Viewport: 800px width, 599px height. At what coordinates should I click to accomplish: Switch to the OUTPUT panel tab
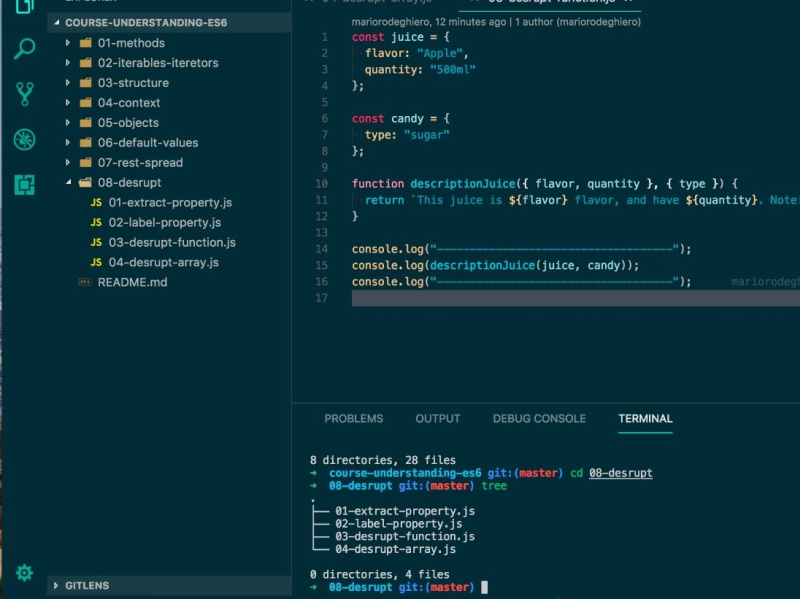point(437,418)
